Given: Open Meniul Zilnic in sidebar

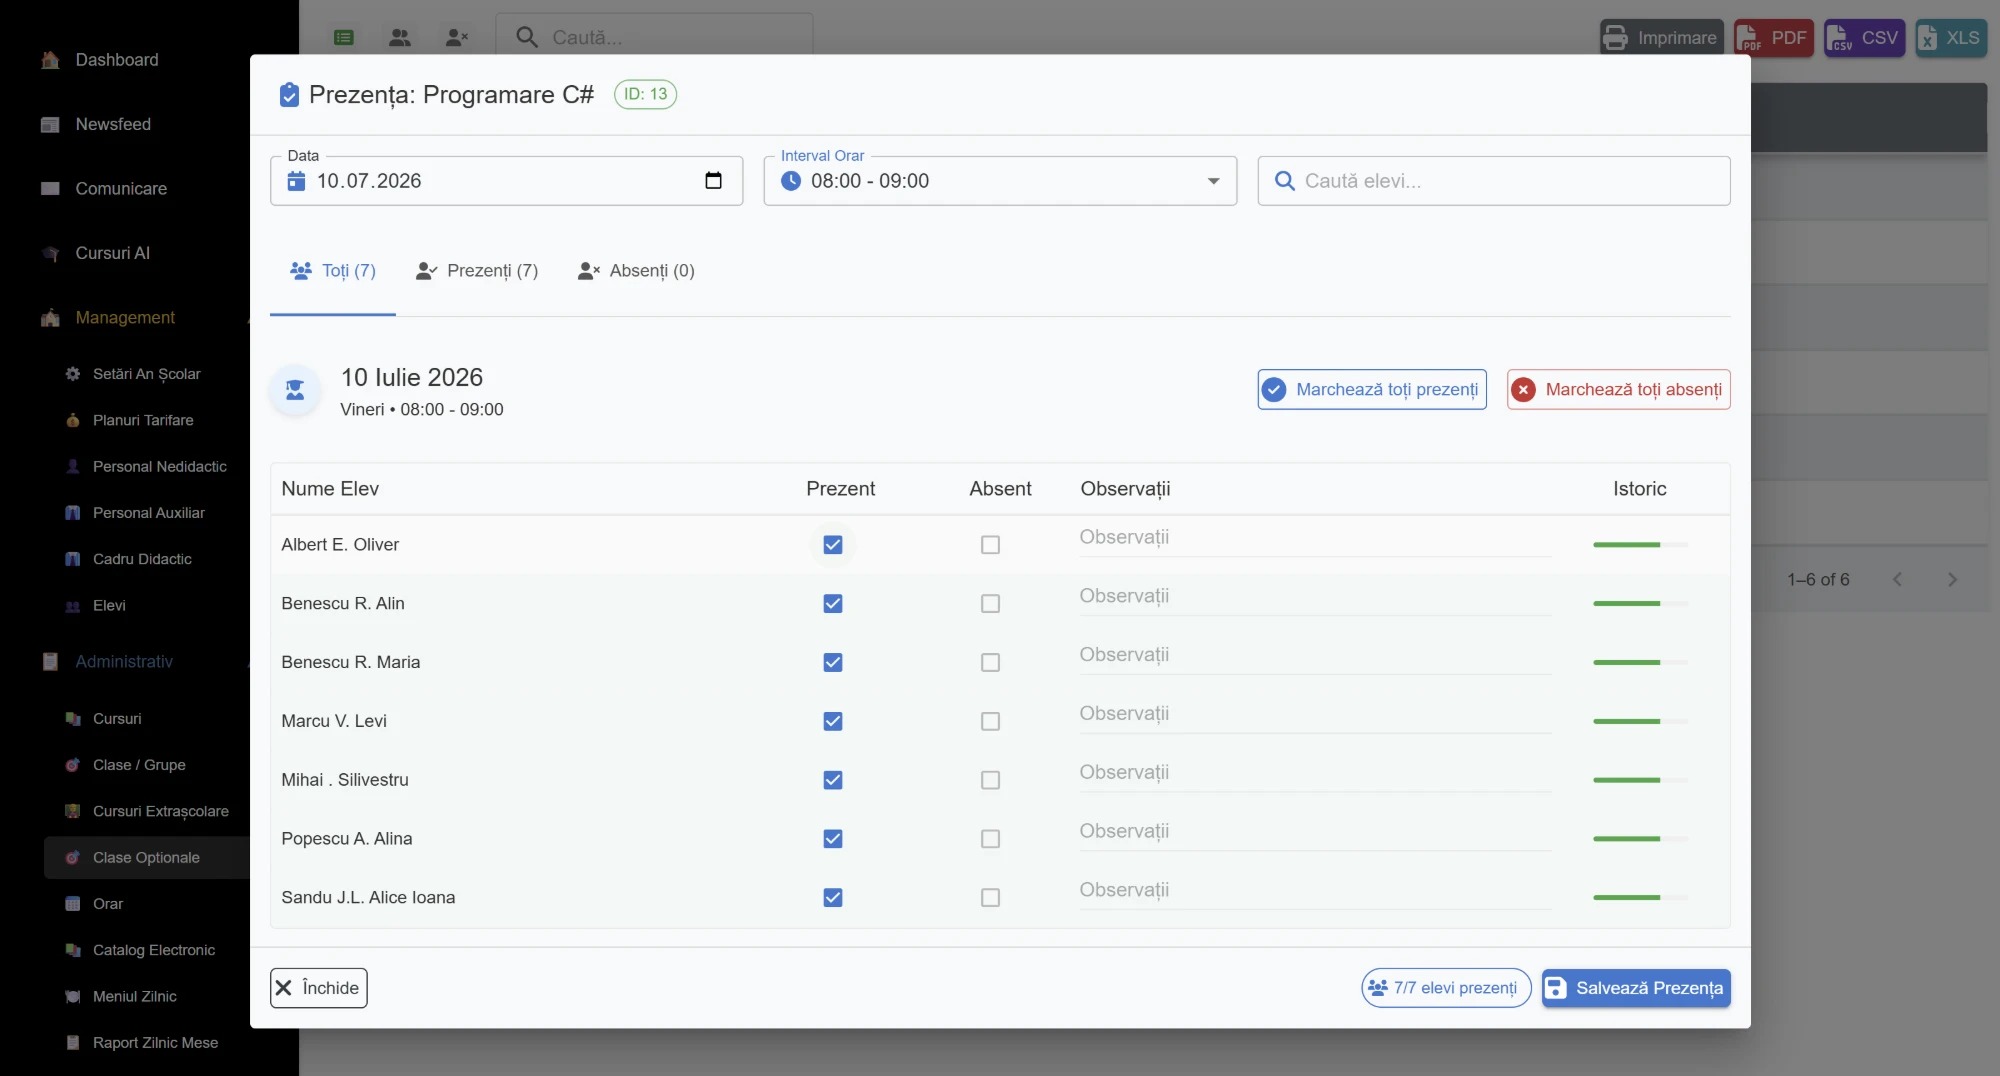Looking at the screenshot, I should 135,996.
